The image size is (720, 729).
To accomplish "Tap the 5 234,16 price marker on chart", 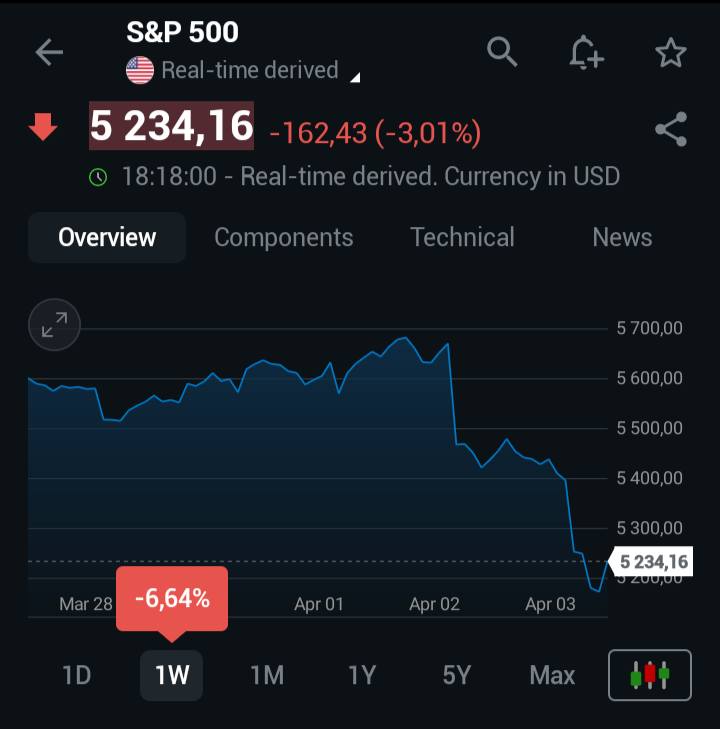I will point(651,562).
